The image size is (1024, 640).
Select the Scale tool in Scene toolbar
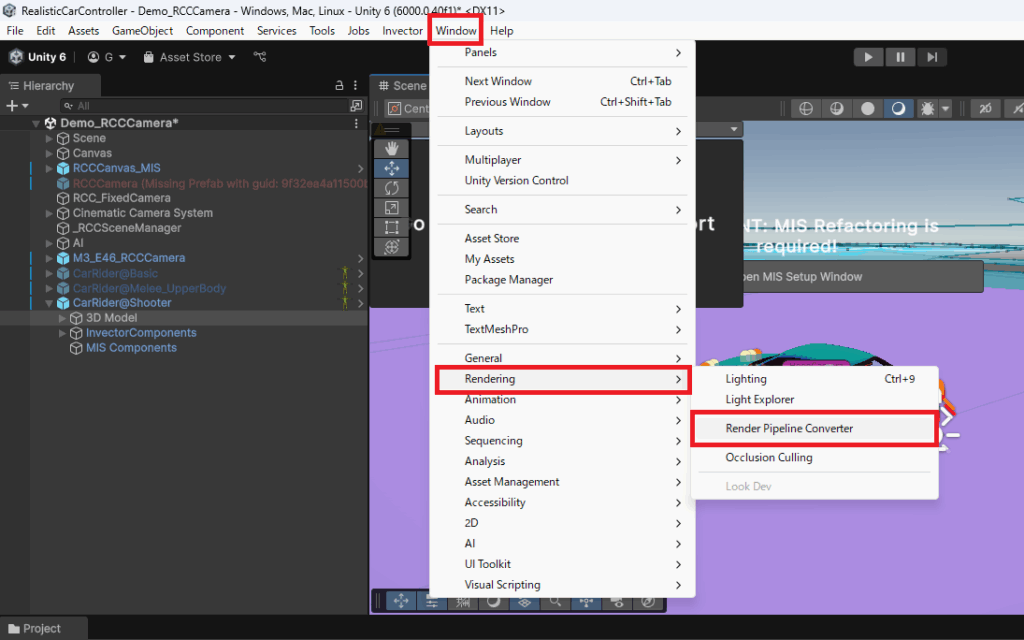click(391, 208)
